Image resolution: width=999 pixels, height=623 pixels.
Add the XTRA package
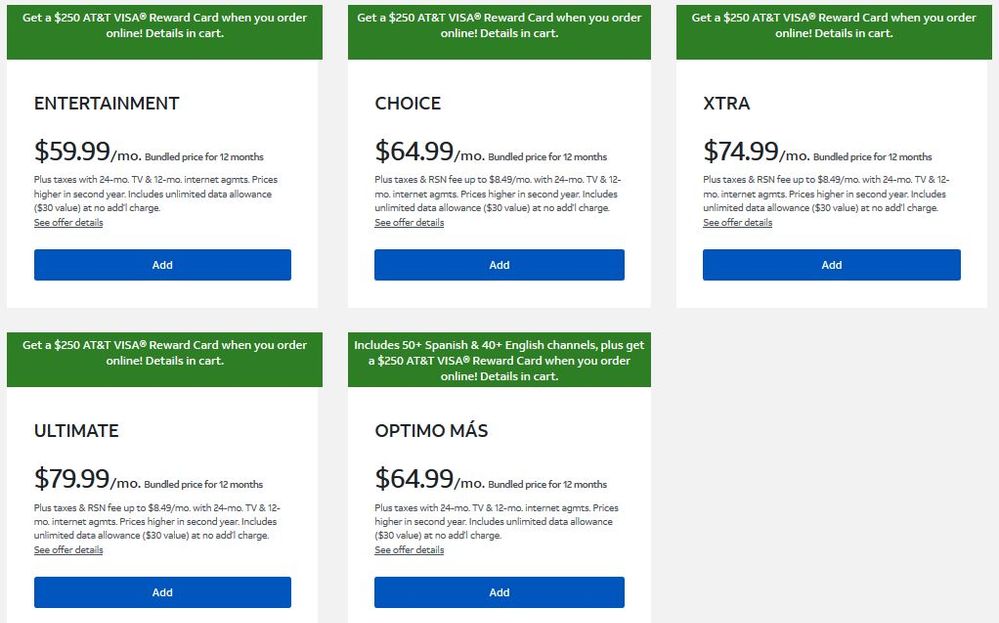pos(831,265)
